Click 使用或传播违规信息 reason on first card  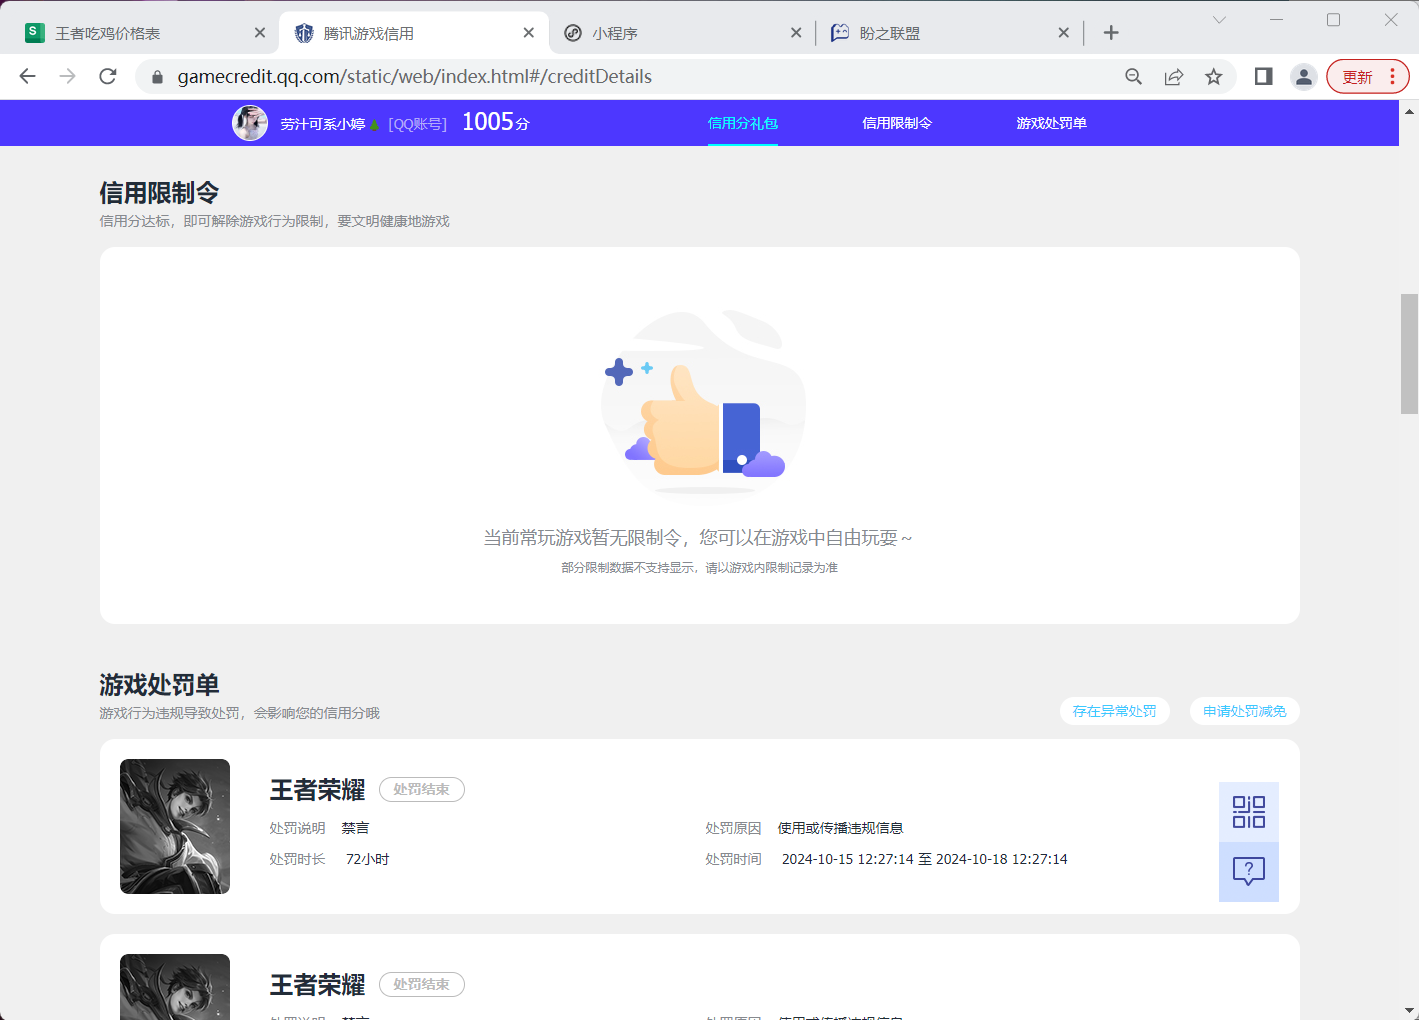coord(841,828)
